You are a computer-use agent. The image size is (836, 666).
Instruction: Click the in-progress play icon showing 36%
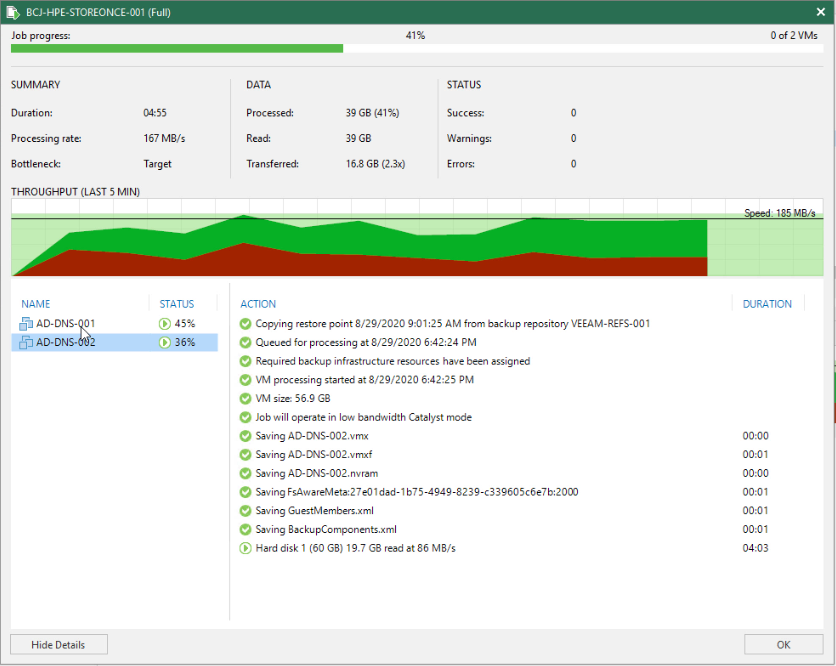165,342
